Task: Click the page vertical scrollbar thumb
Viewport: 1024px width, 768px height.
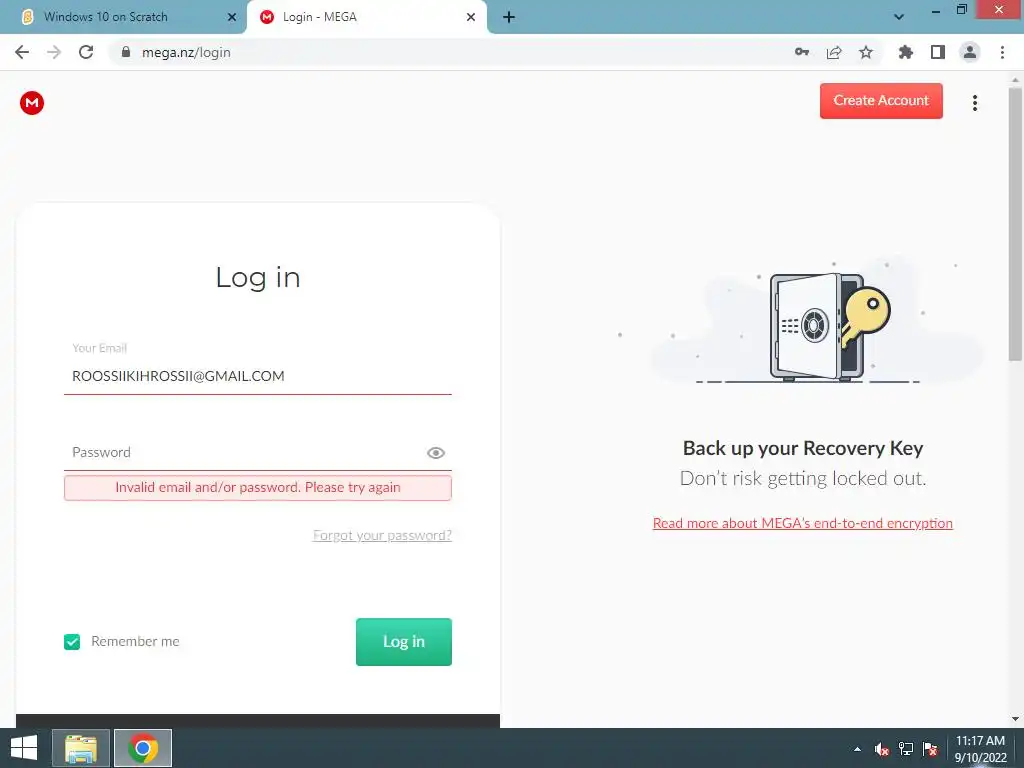Action: pyautogui.click(x=1015, y=224)
